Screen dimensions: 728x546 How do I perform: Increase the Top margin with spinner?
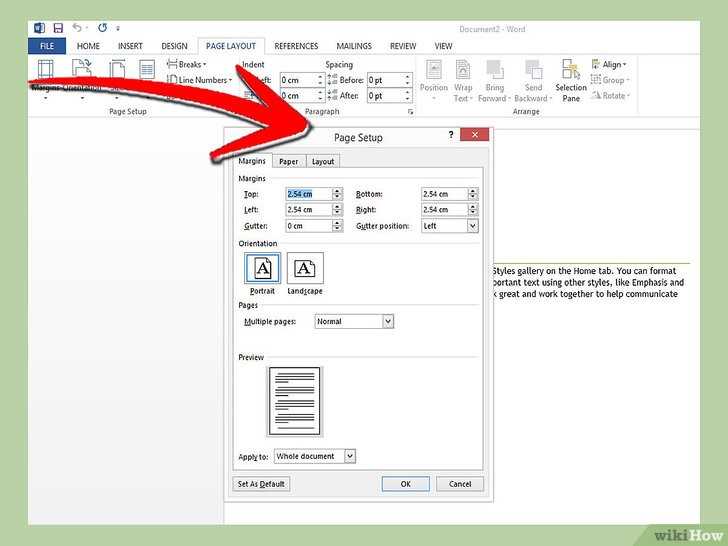coord(338,191)
